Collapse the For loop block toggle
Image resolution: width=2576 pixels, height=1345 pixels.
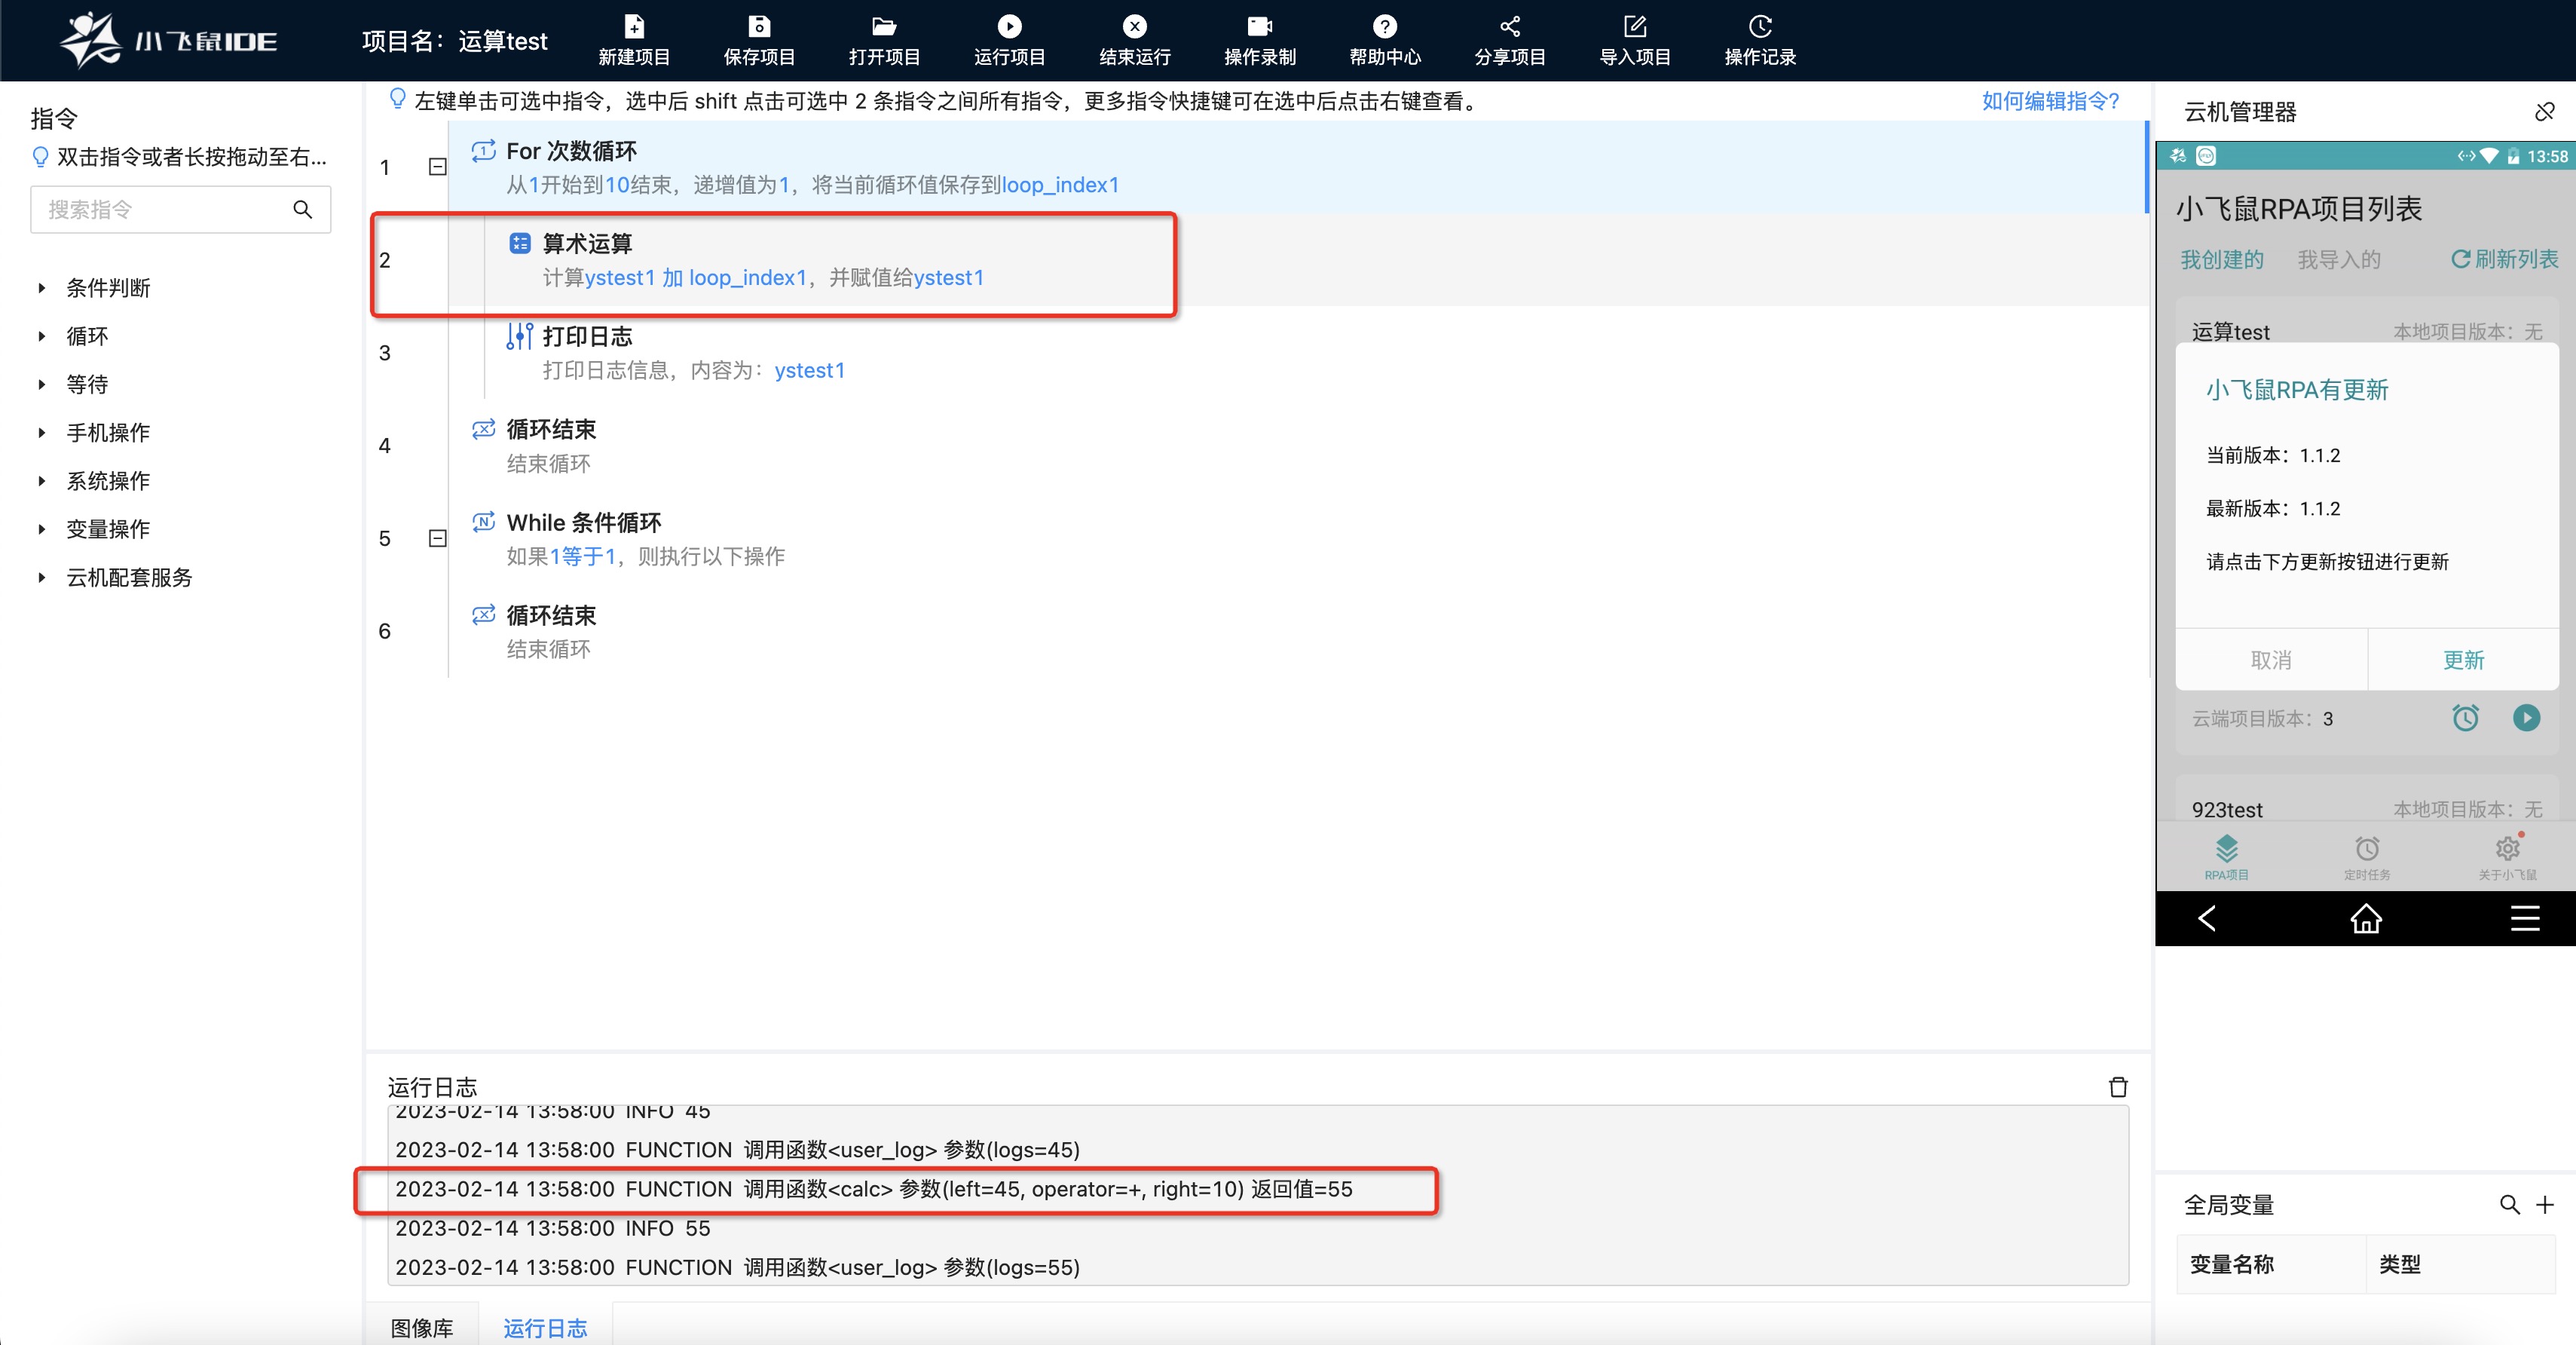pos(437,167)
